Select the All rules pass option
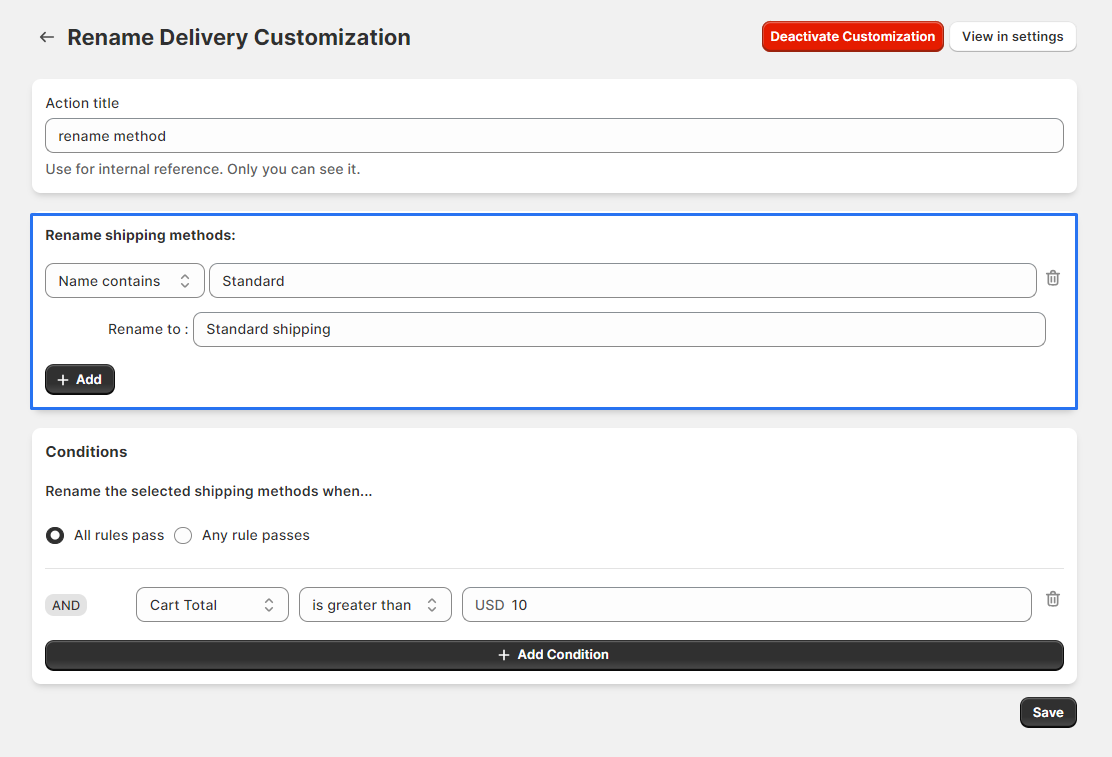 (55, 535)
